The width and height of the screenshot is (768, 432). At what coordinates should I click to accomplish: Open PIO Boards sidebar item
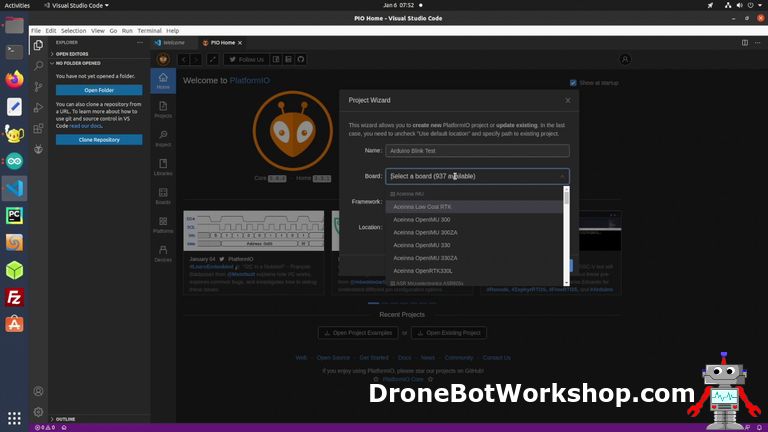163,196
